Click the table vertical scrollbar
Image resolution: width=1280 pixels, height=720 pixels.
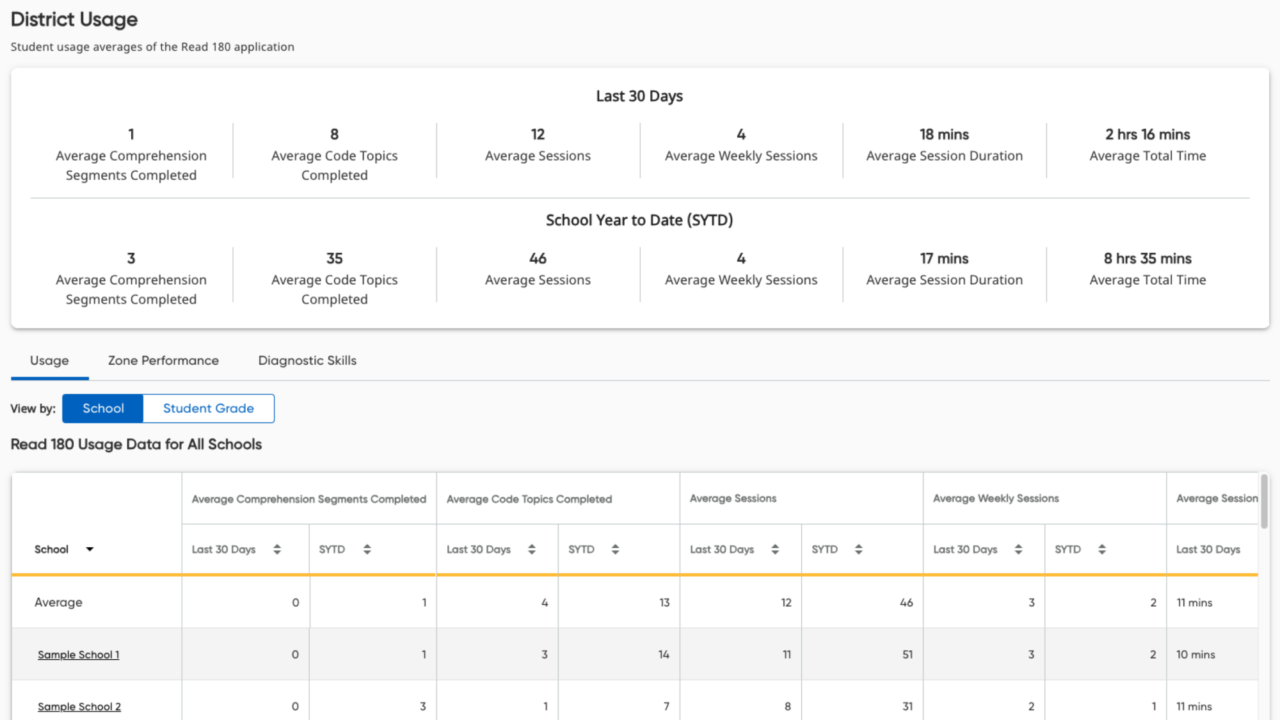[x=1265, y=502]
